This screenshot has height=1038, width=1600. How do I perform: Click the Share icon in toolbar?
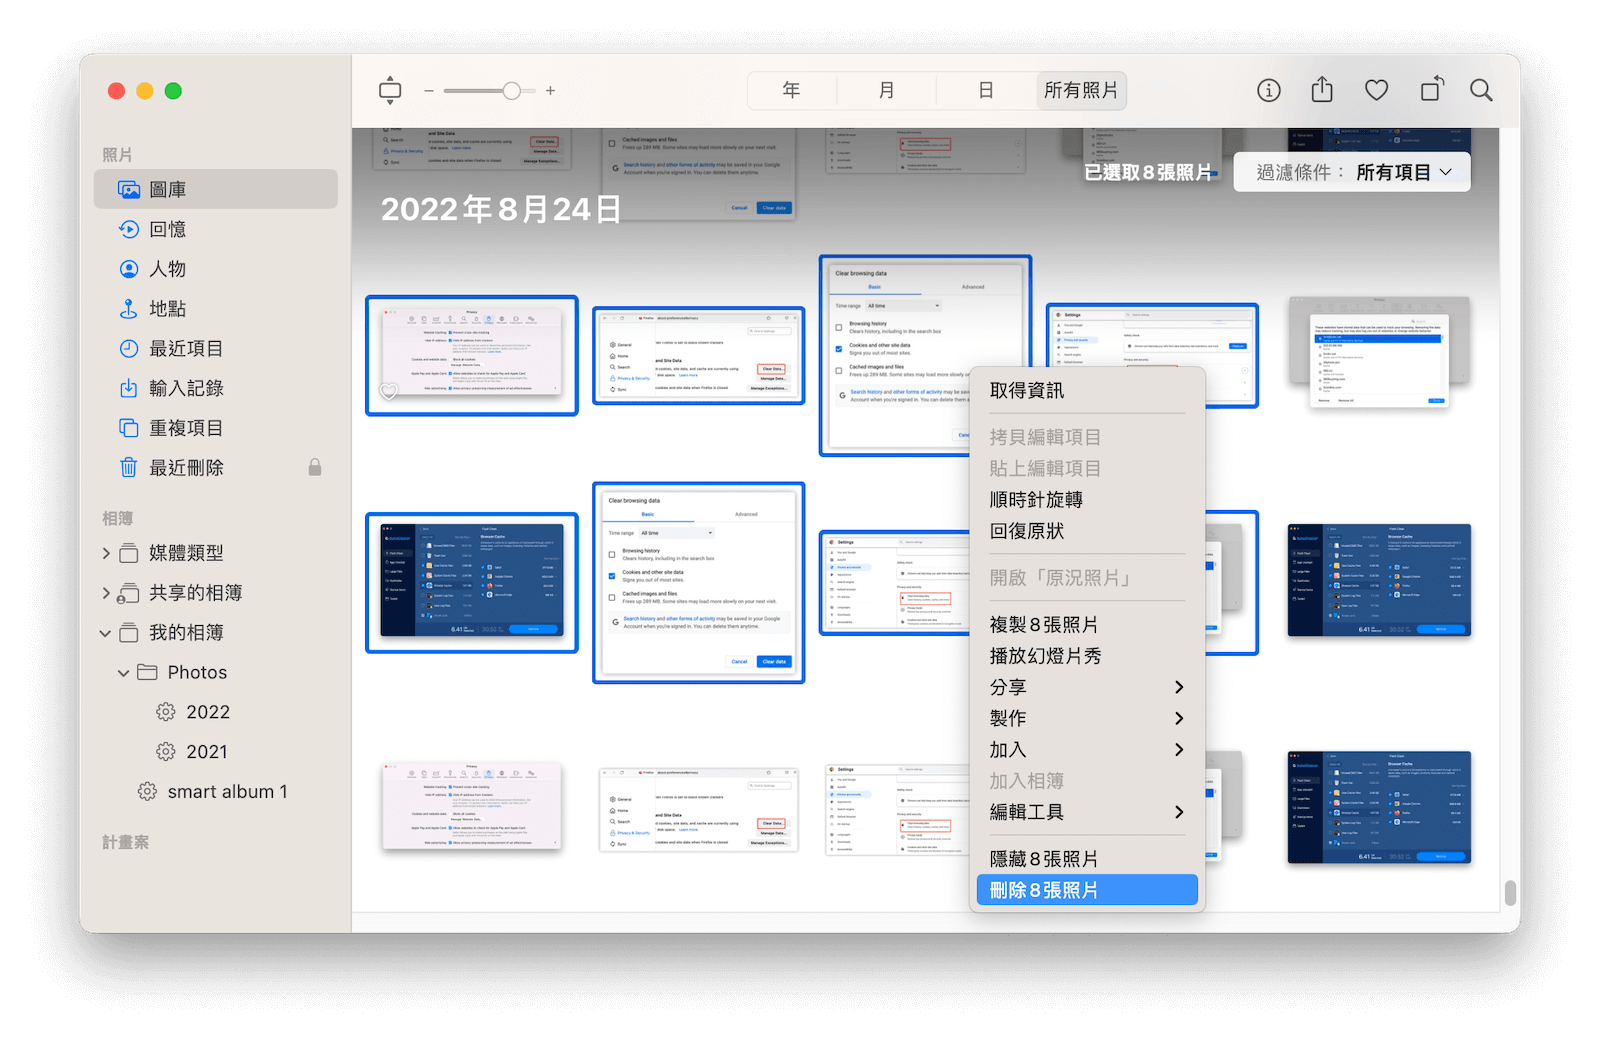point(1322,90)
